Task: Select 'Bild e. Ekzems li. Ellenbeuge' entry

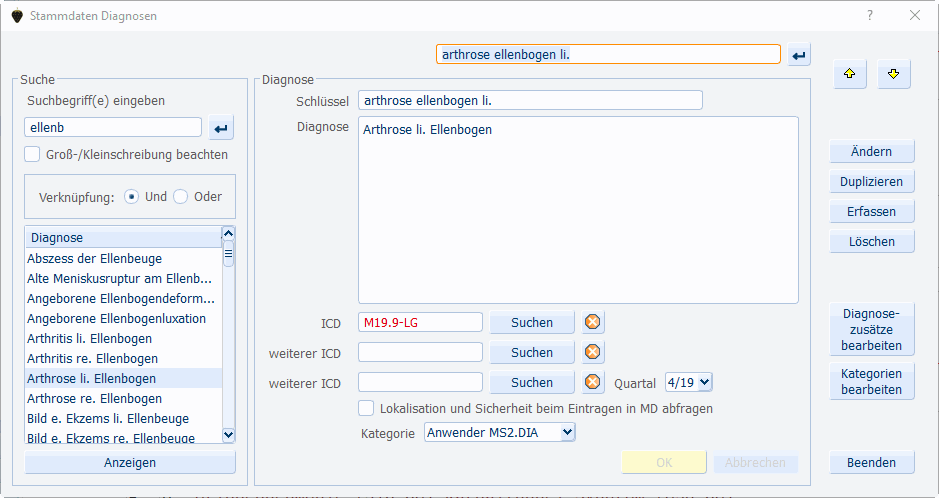Action: pyautogui.click(x=123, y=418)
